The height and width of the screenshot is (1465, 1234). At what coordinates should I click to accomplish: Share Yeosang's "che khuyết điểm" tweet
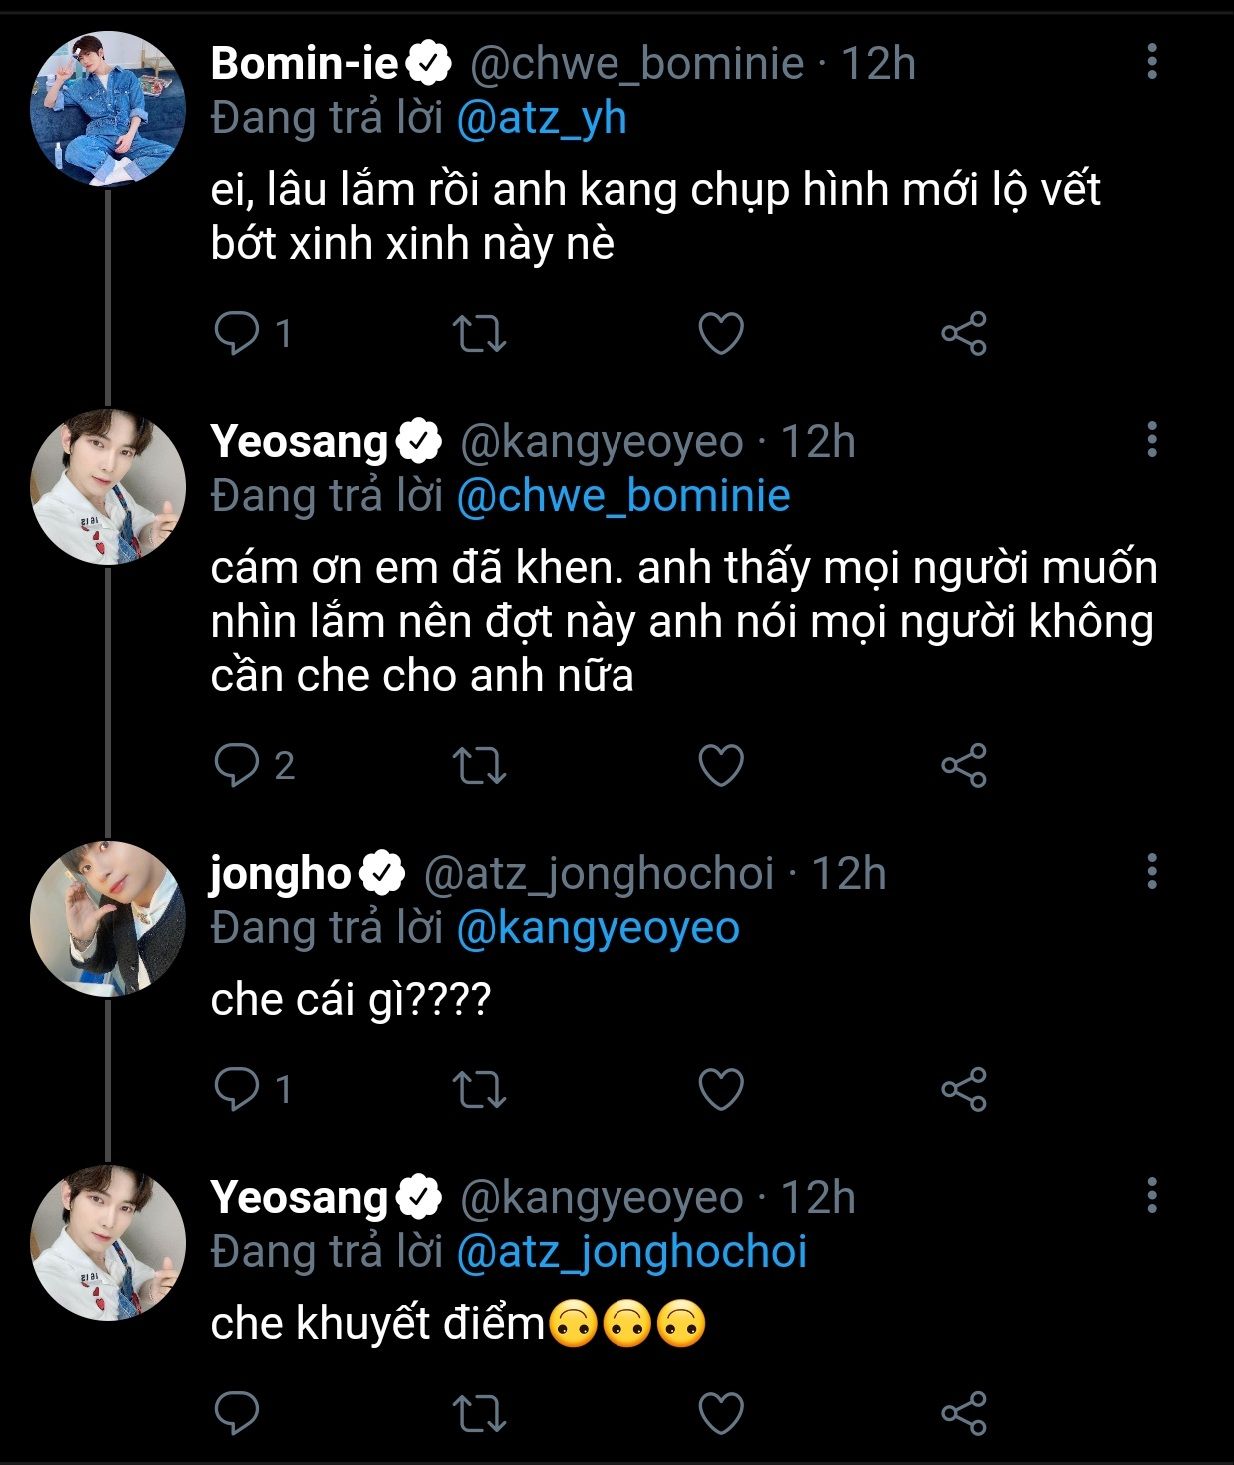(x=964, y=1412)
